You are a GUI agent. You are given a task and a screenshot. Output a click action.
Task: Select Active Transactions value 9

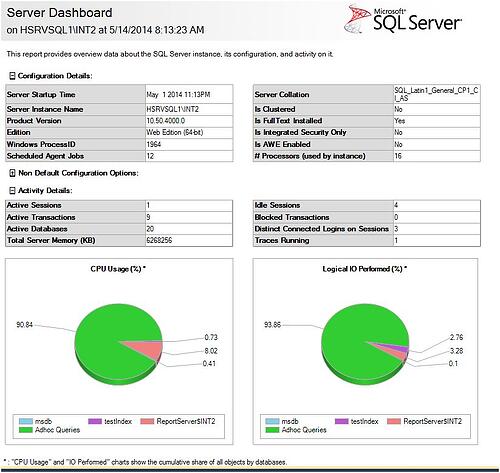[x=148, y=217]
